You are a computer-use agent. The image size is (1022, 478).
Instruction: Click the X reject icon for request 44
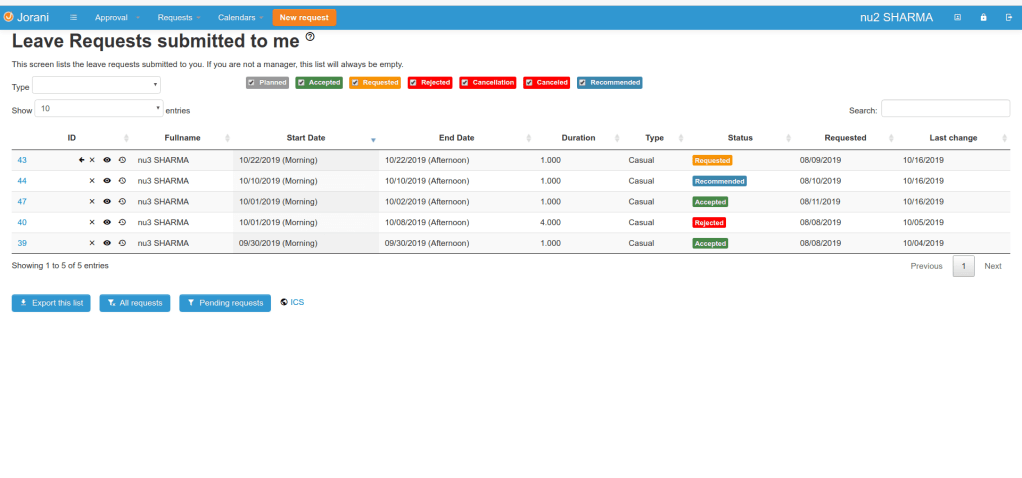[92, 181]
